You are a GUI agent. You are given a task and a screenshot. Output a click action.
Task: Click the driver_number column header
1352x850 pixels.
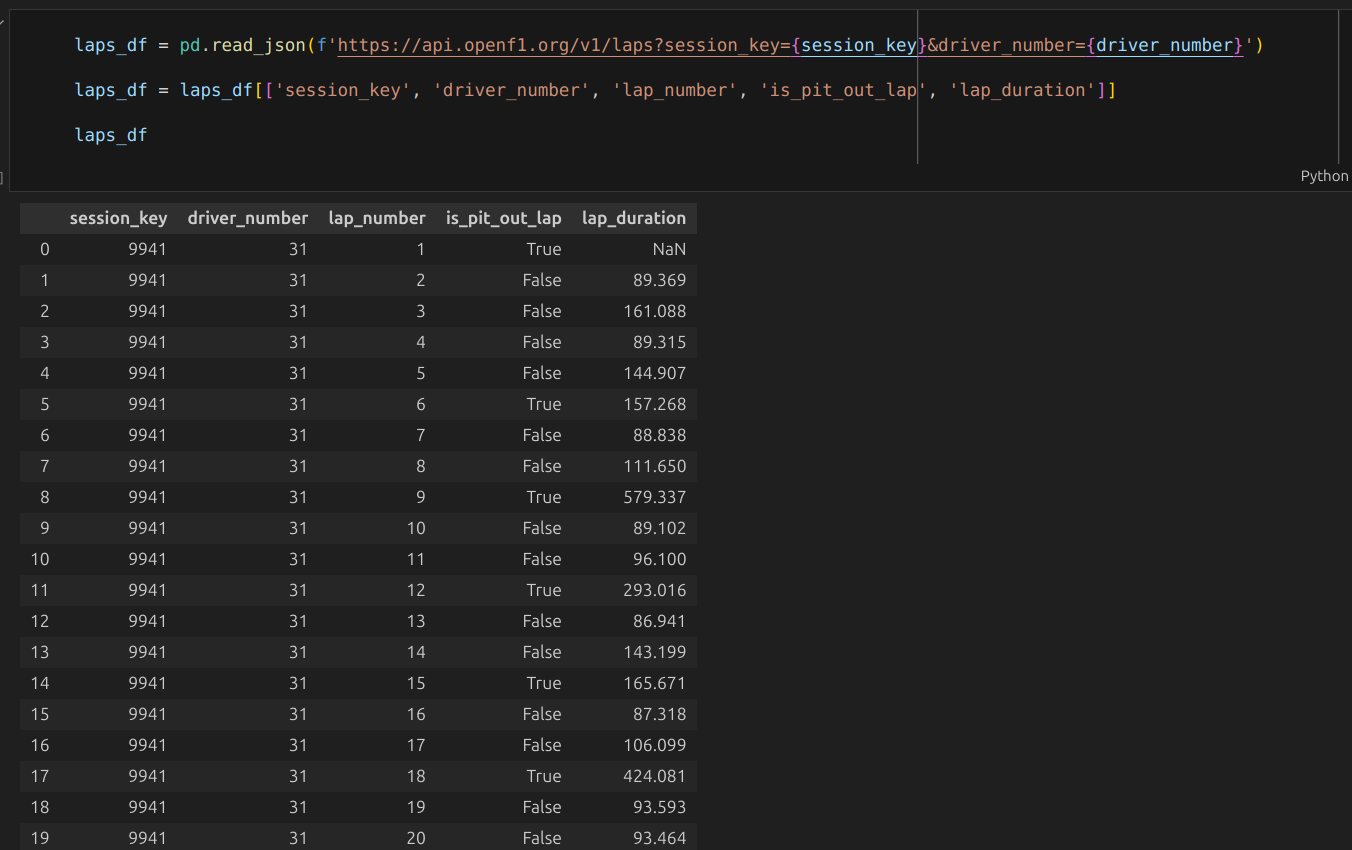pyautogui.click(x=248, y=218)
